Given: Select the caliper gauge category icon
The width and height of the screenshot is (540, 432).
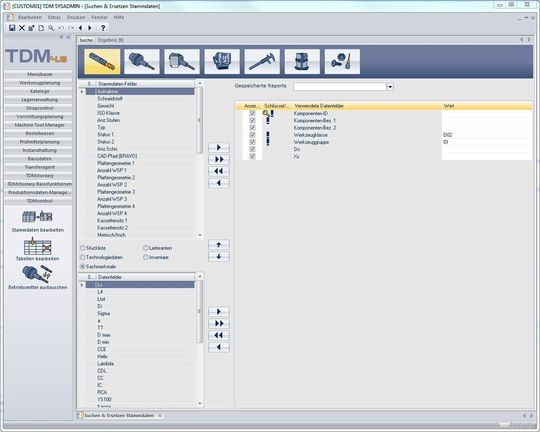Looking at the screenshot, I should 262,61.
